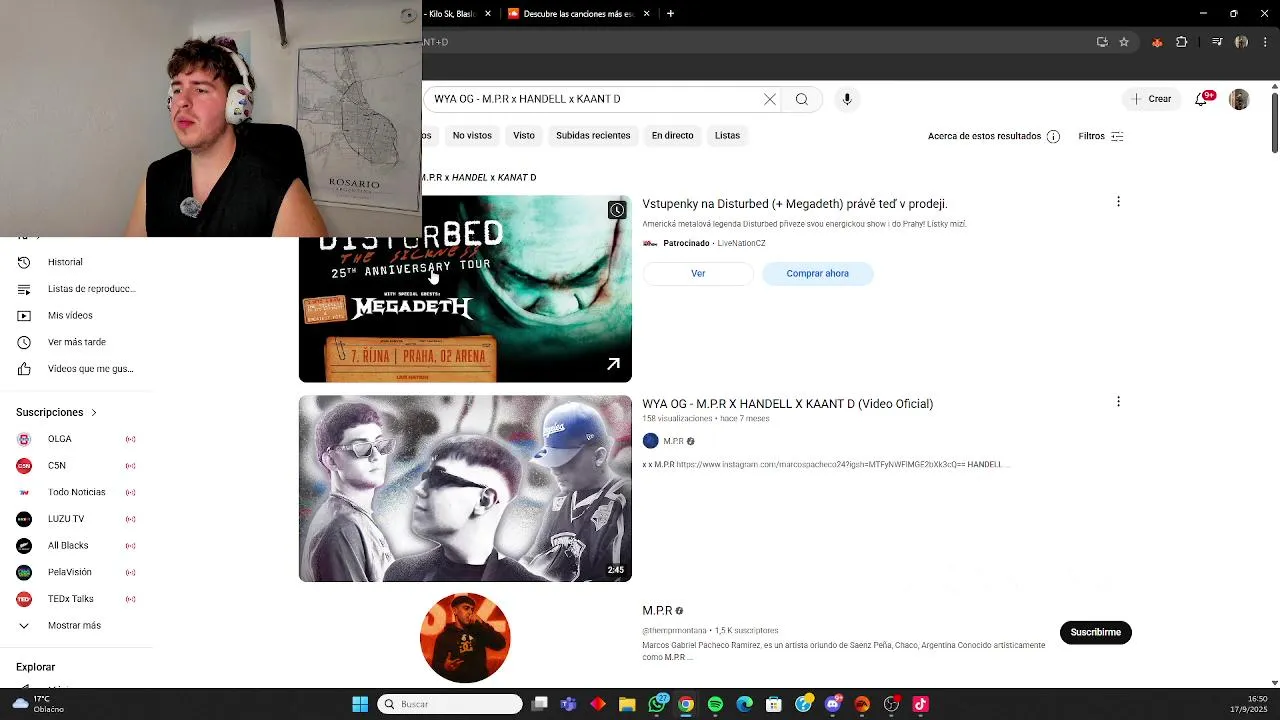The width and height of the screenshot is (1280, 720).
Task: Open Listas de reproducción in sidebar
Action: point(76,289)
